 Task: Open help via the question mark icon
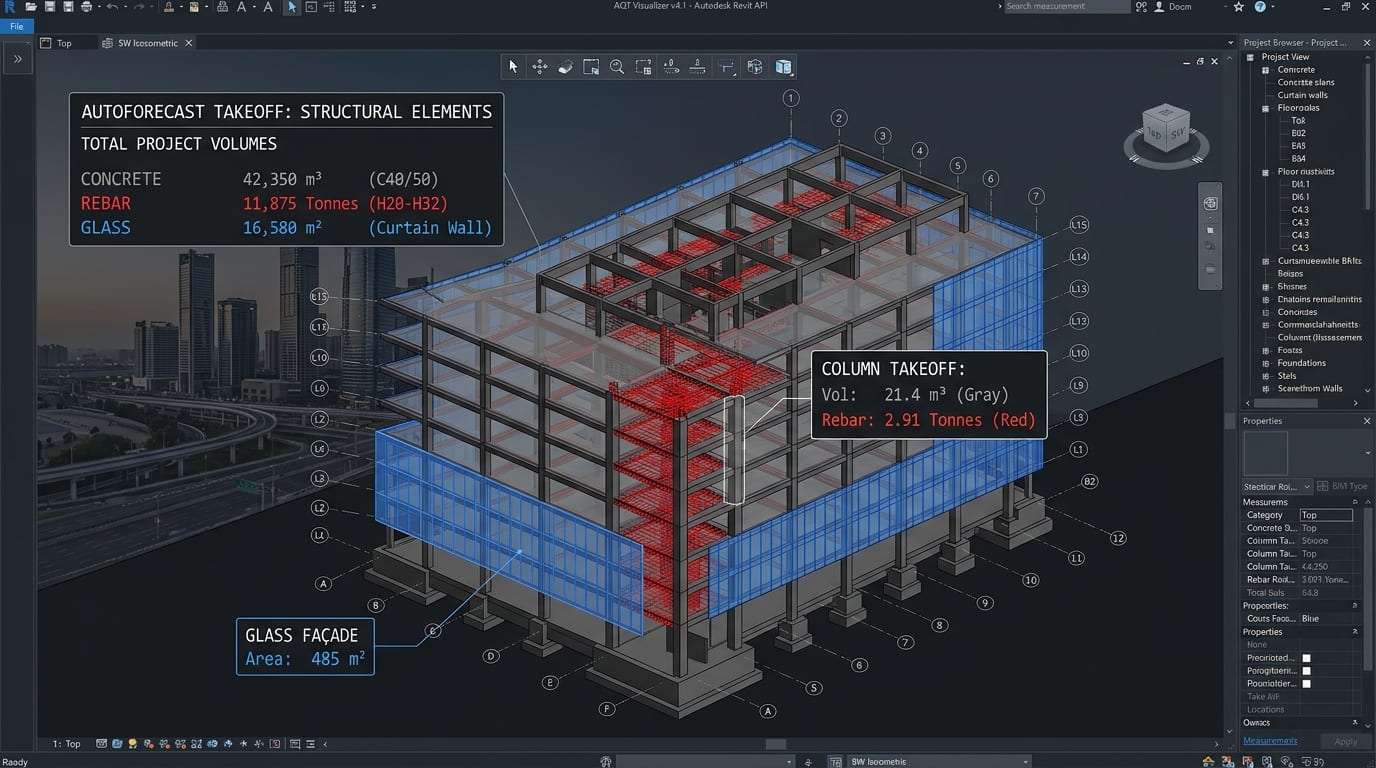tap(1260, 7)
